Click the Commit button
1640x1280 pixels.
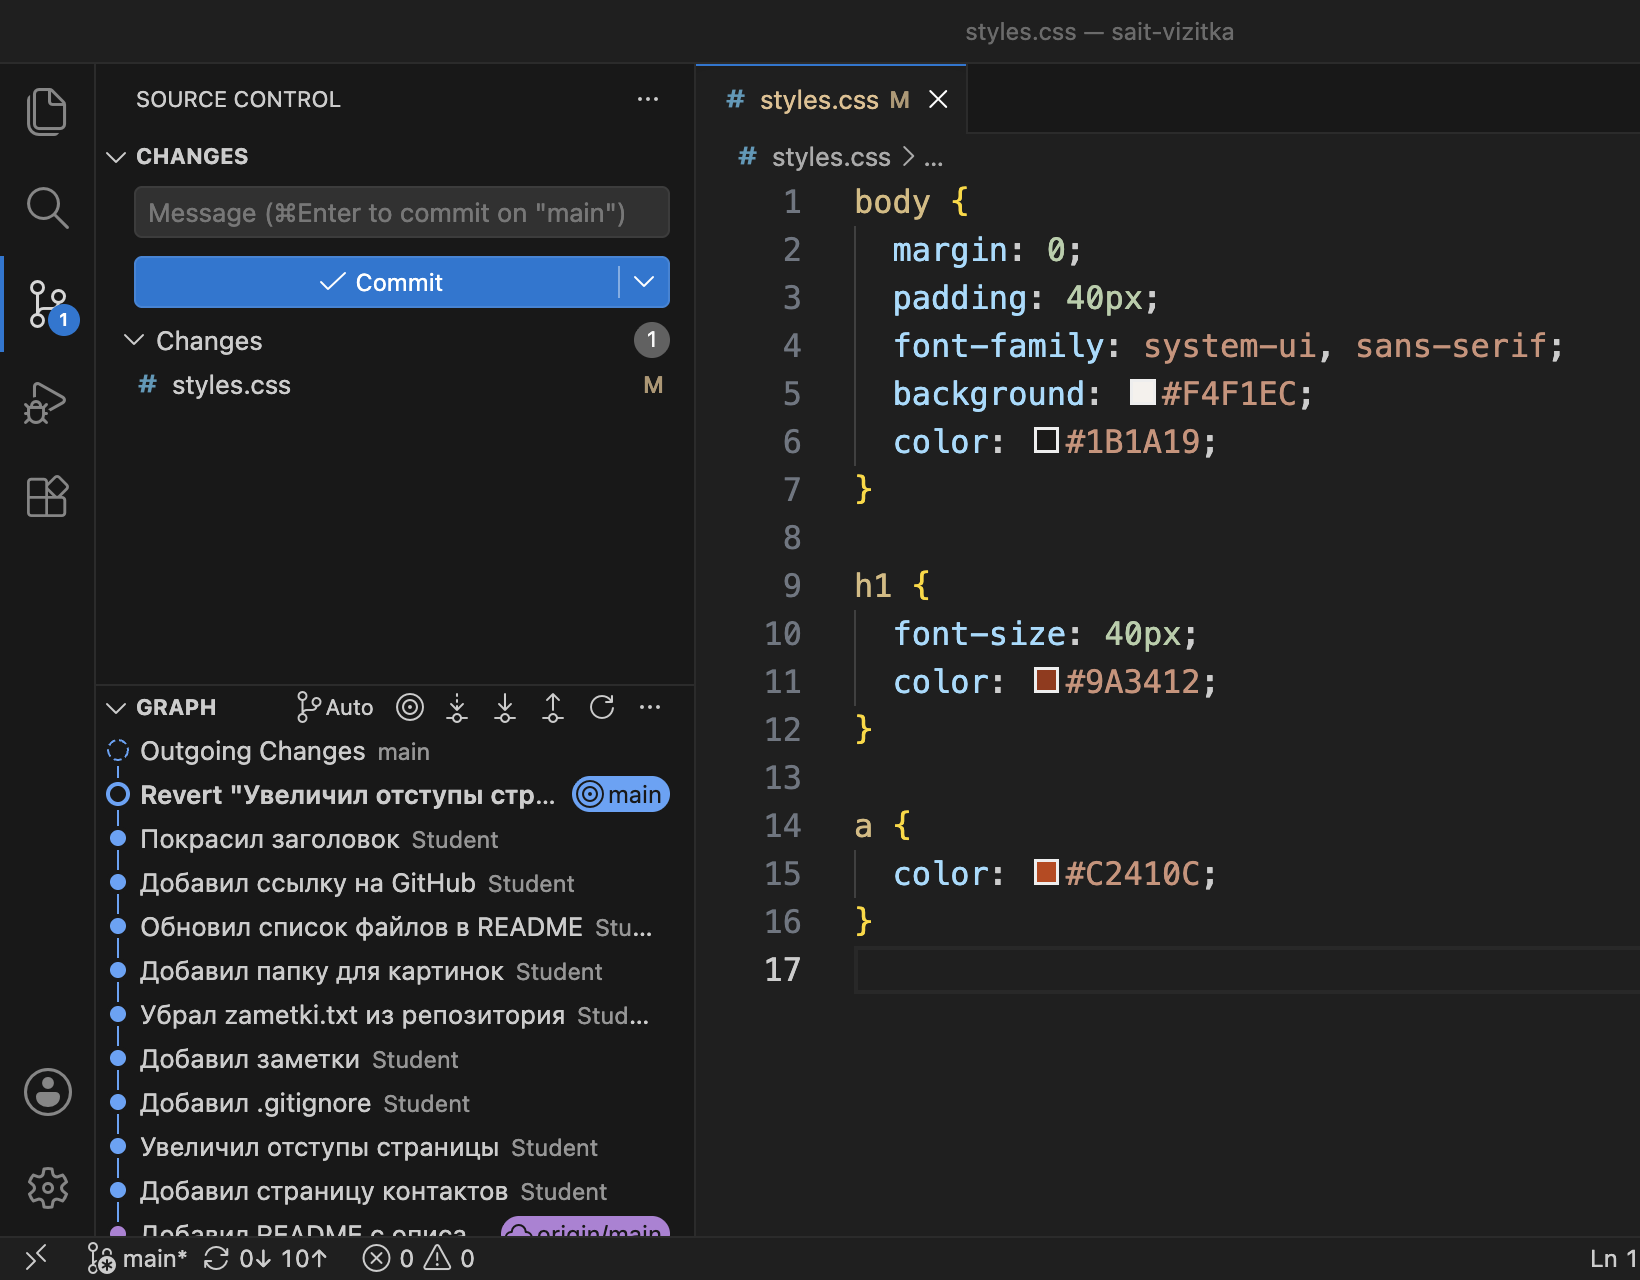pyautogui.click(x=378, y=282)
